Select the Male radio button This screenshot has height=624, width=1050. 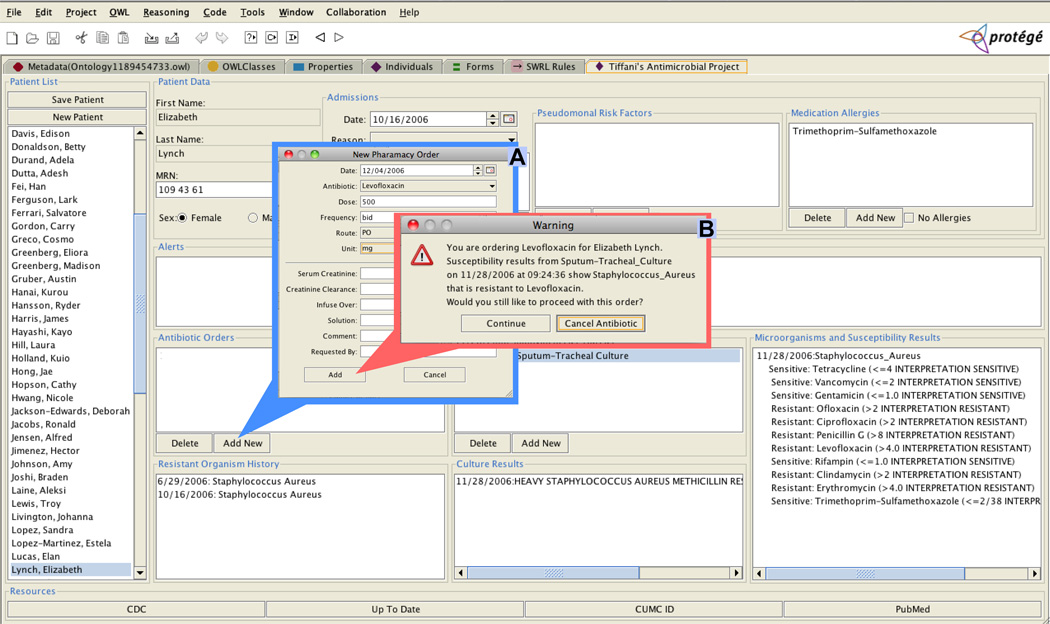click(x=253, y=218)
